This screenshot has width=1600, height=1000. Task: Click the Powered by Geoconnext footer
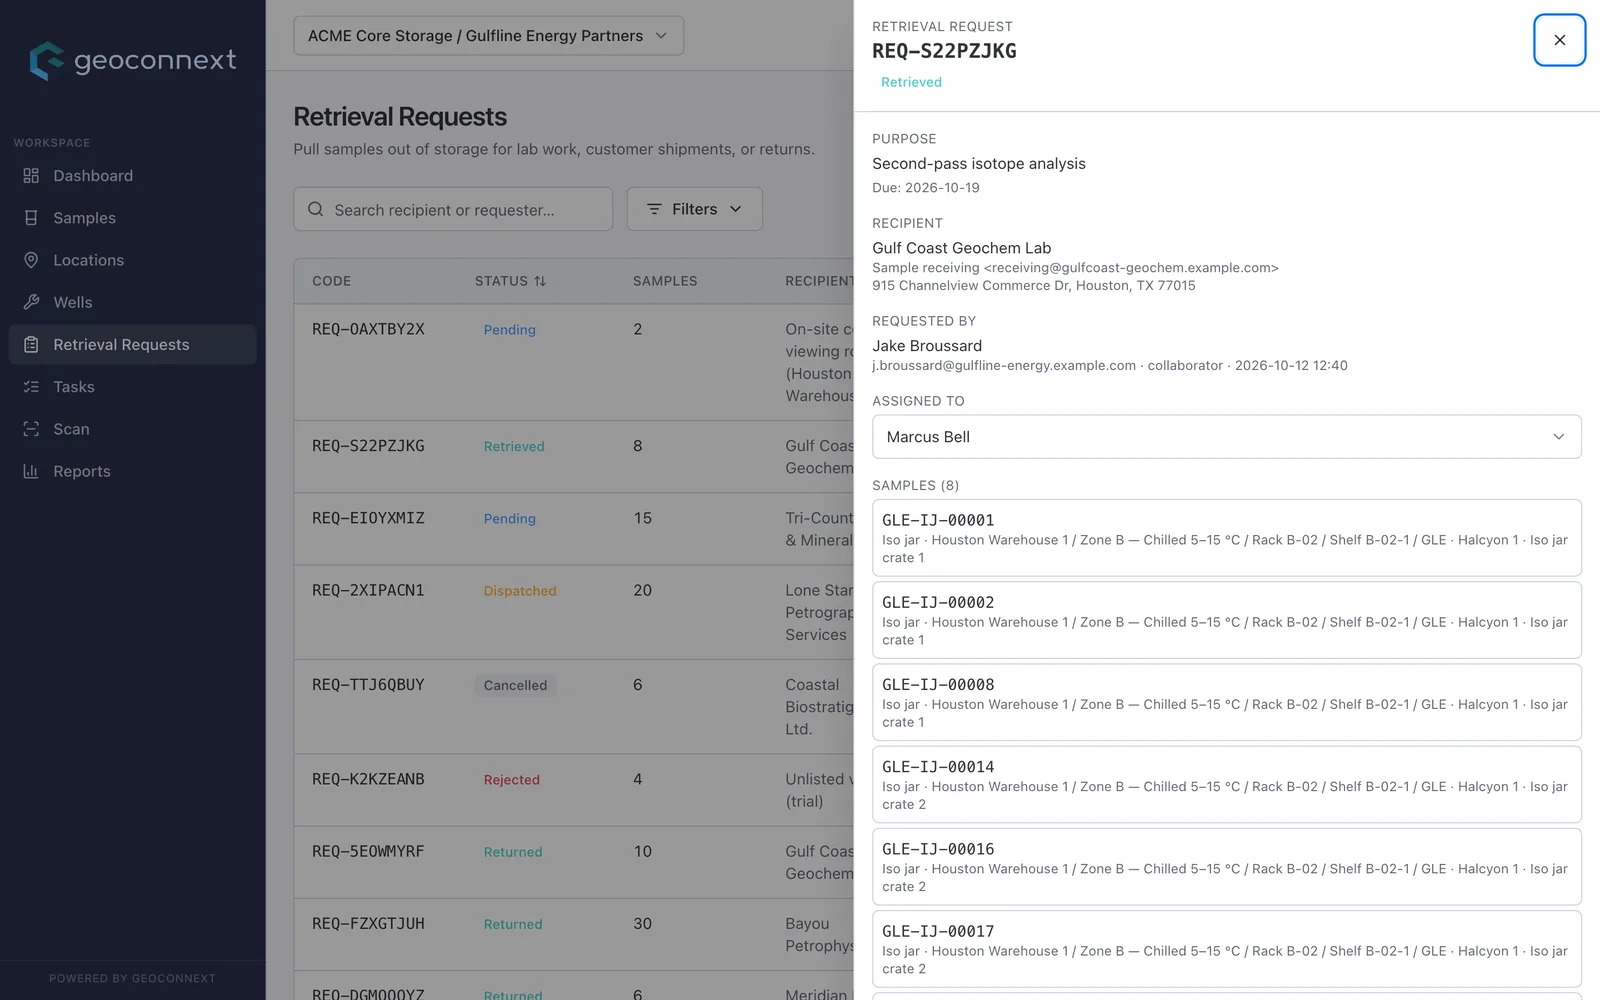pyautogui.click(x=132, y=979)
